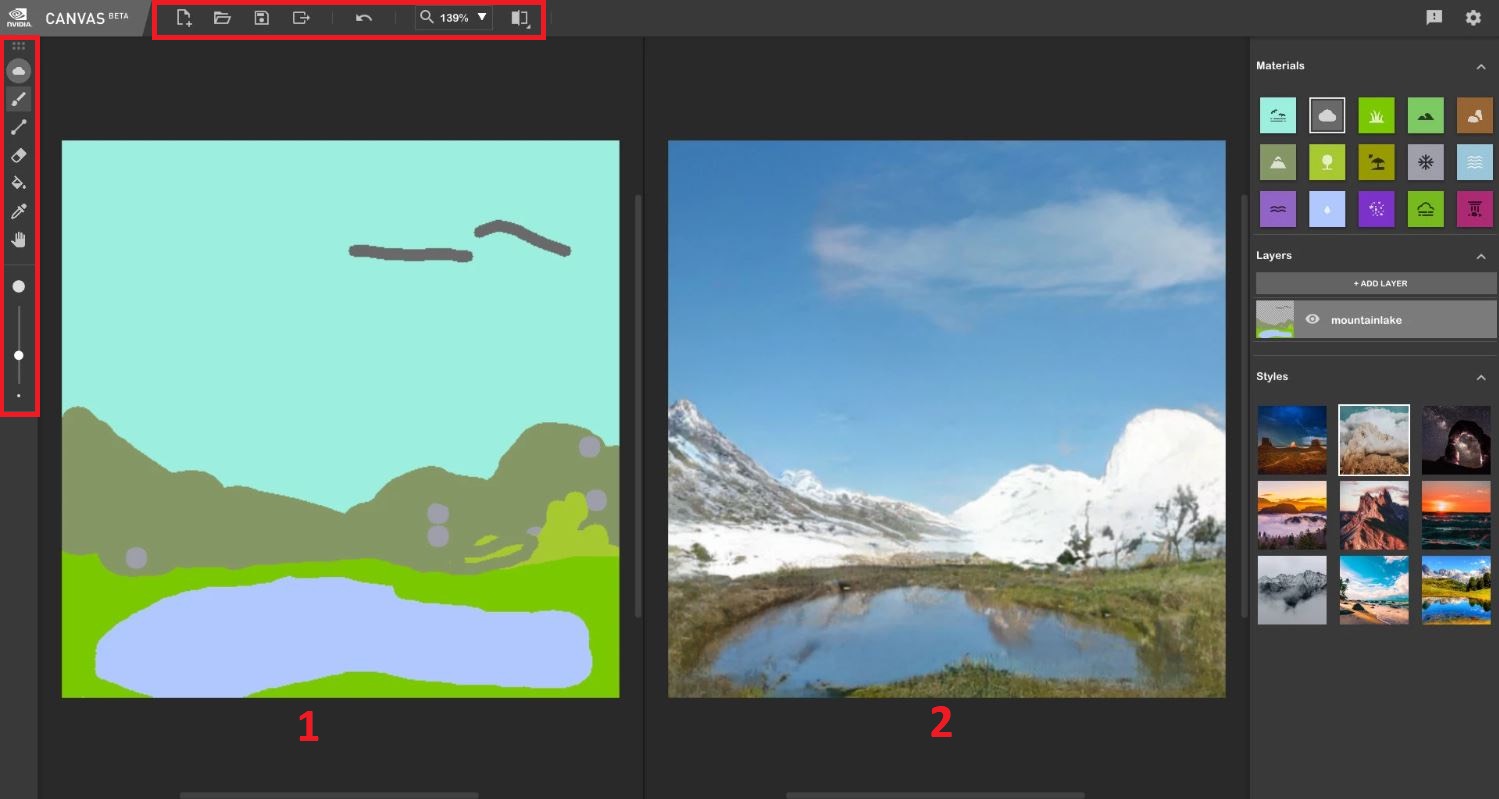Select the Eraser tool
The height and width of the screenshot is (799, 1499).
18,155
